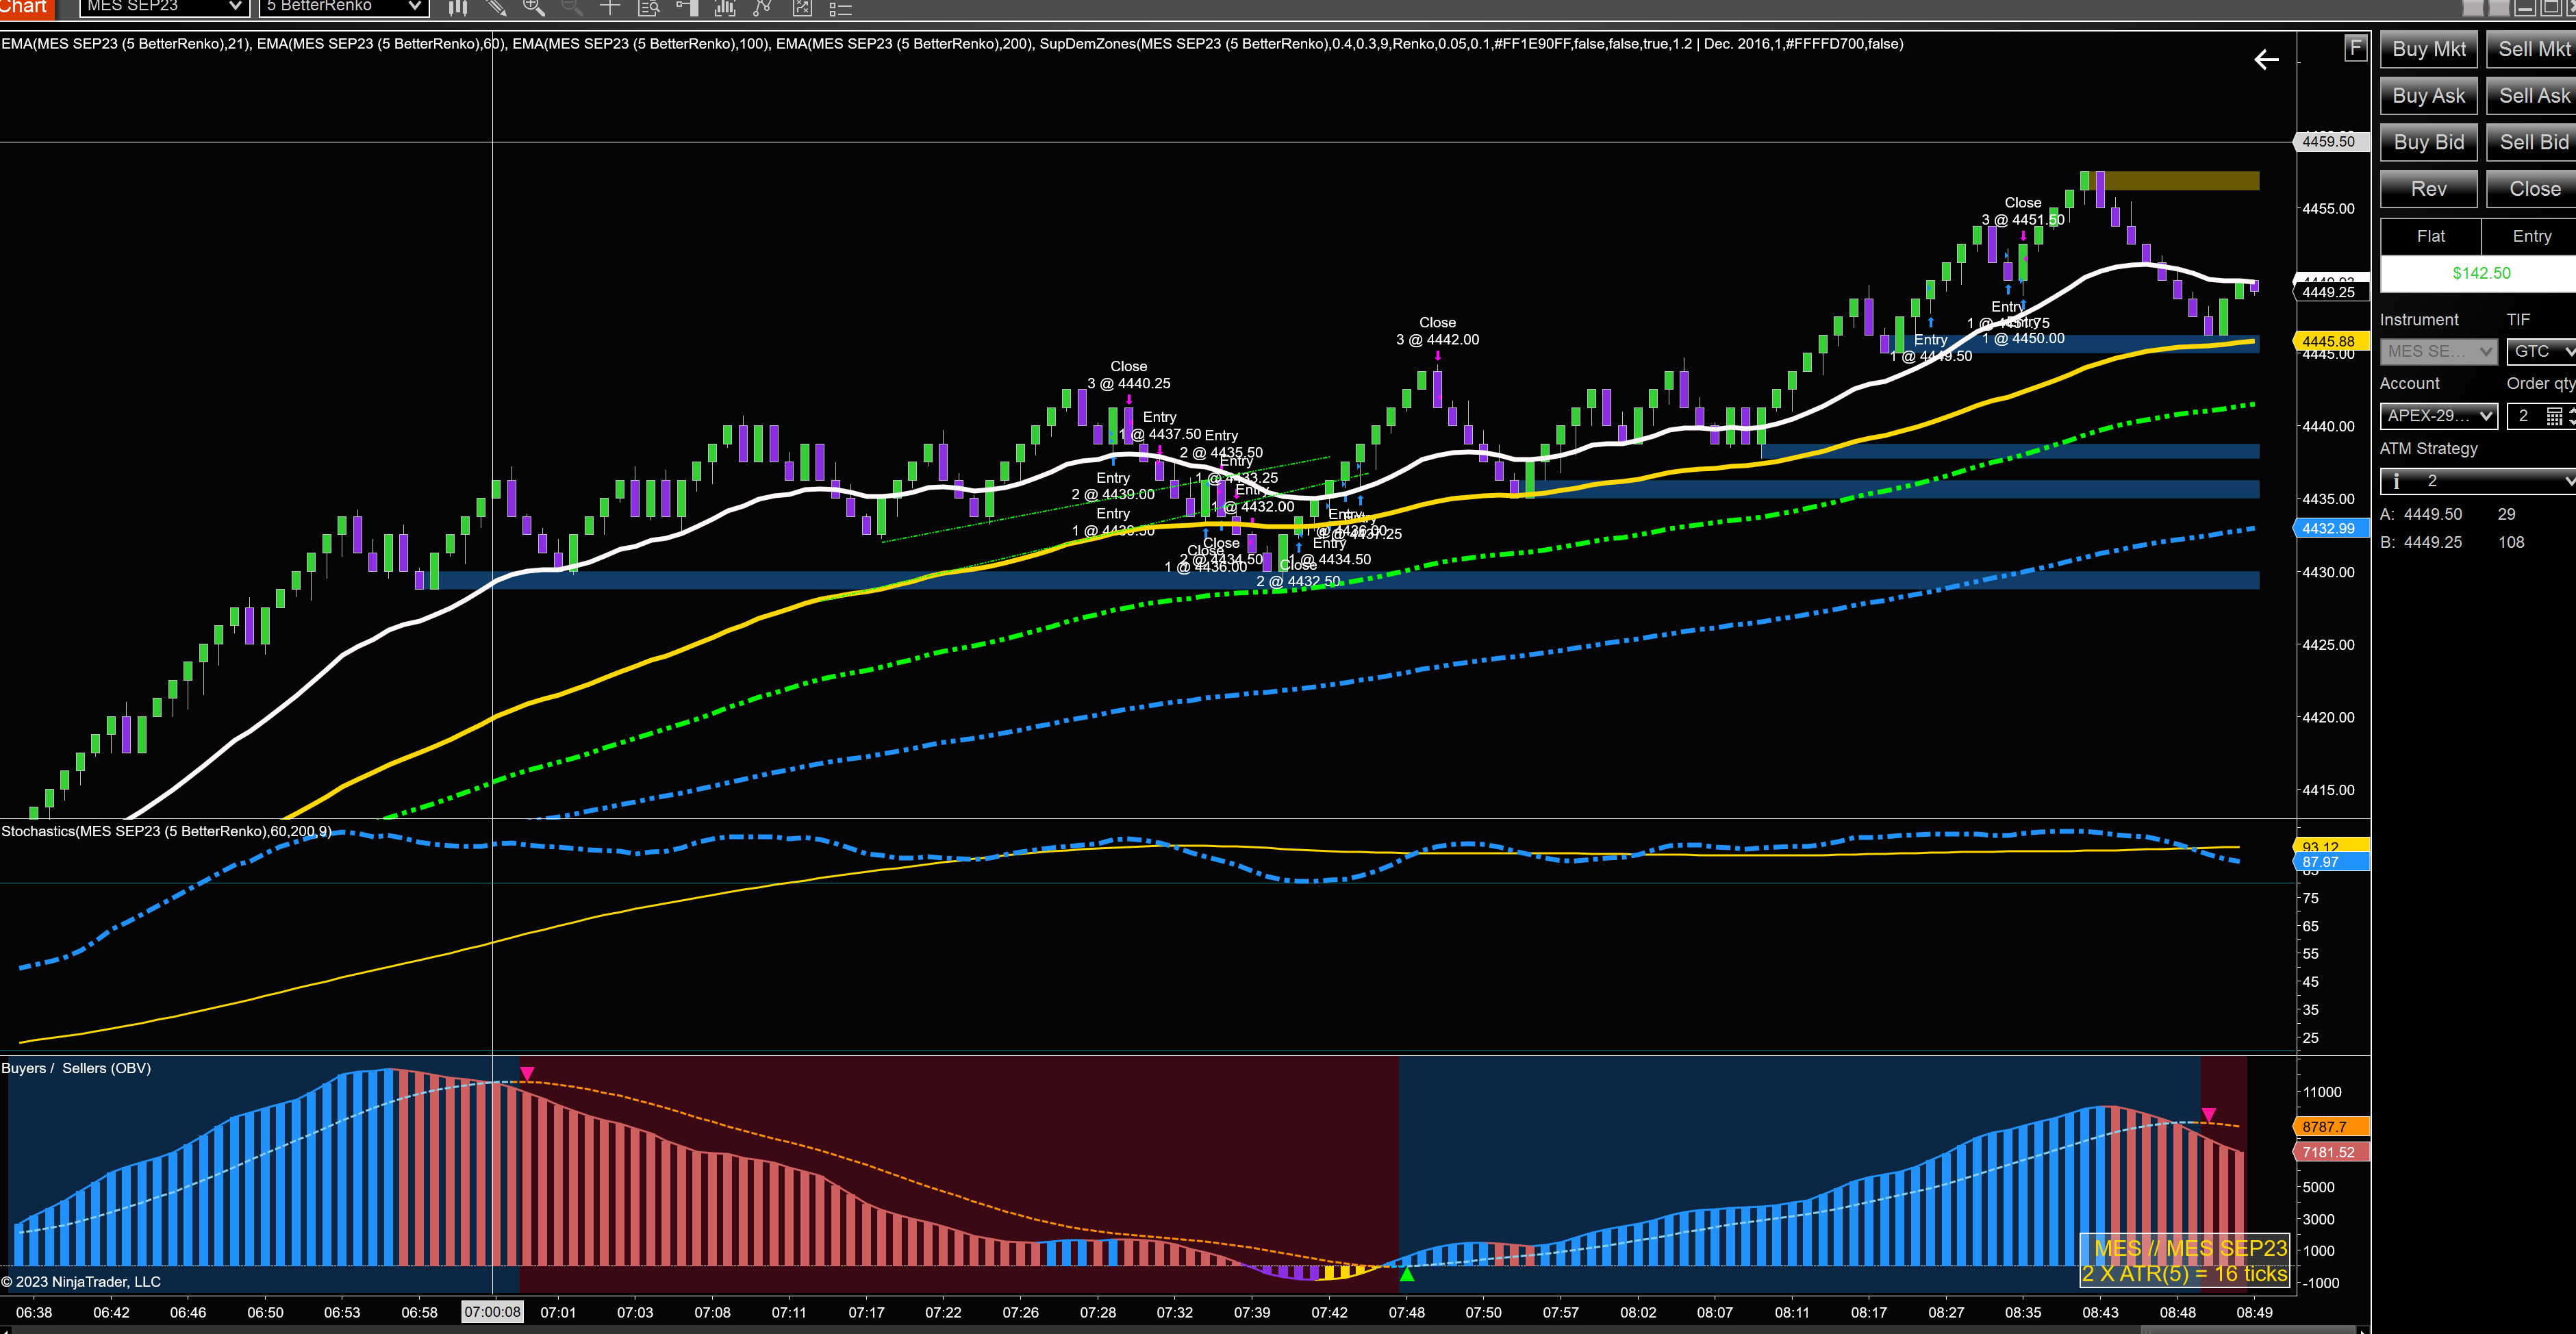This screenshot has height=1334, width=2576.
Task: Click the Buy Ask button
Action: (x=2428, y=96)
